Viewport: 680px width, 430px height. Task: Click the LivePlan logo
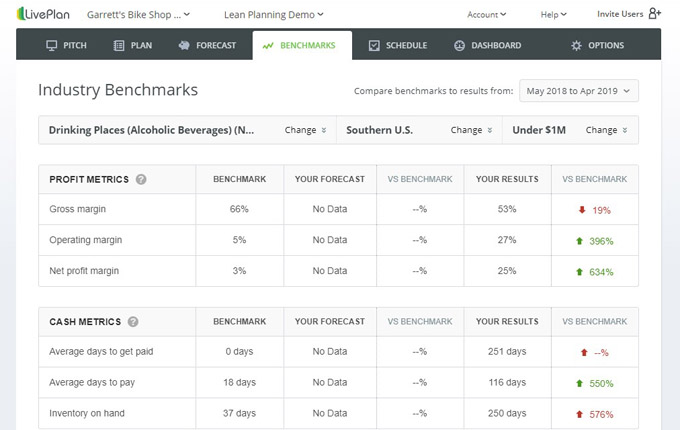coord(45,14)
